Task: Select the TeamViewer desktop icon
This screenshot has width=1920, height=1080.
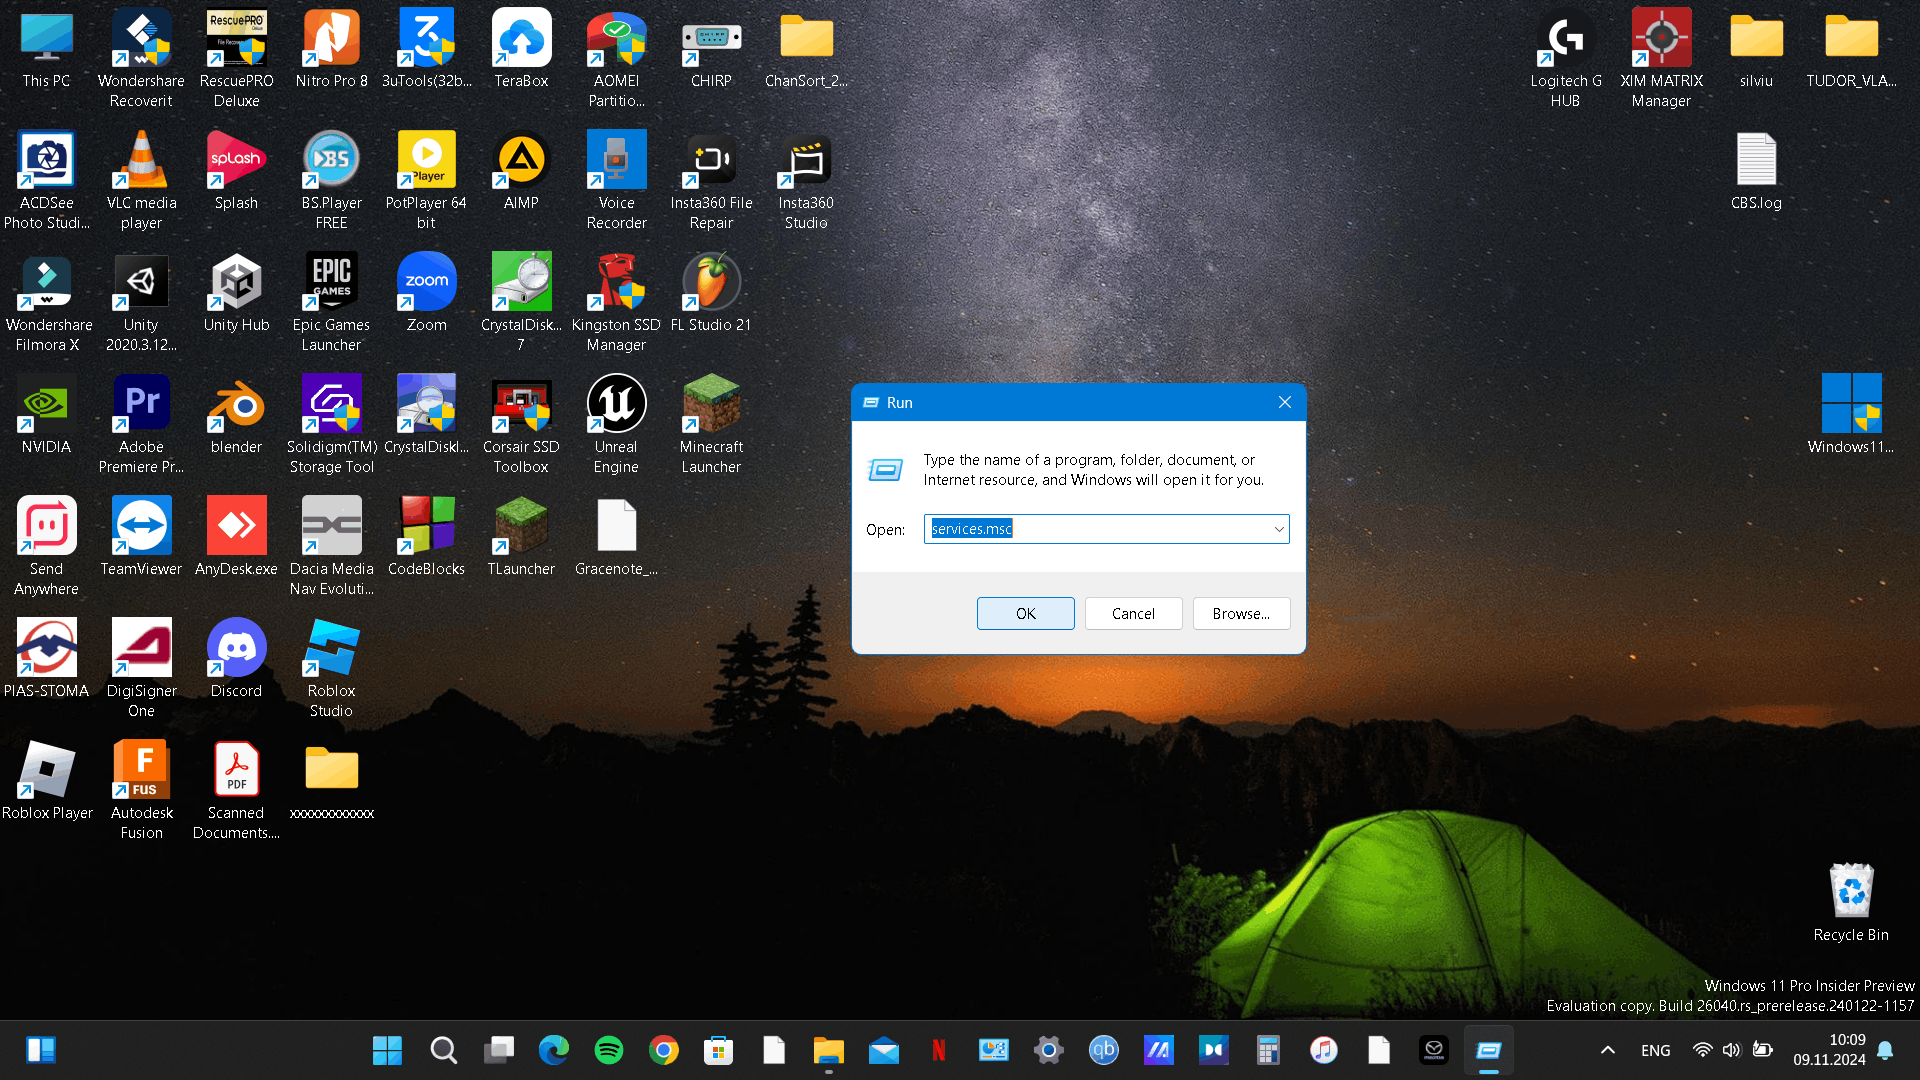Action: (x=141, y=536)
